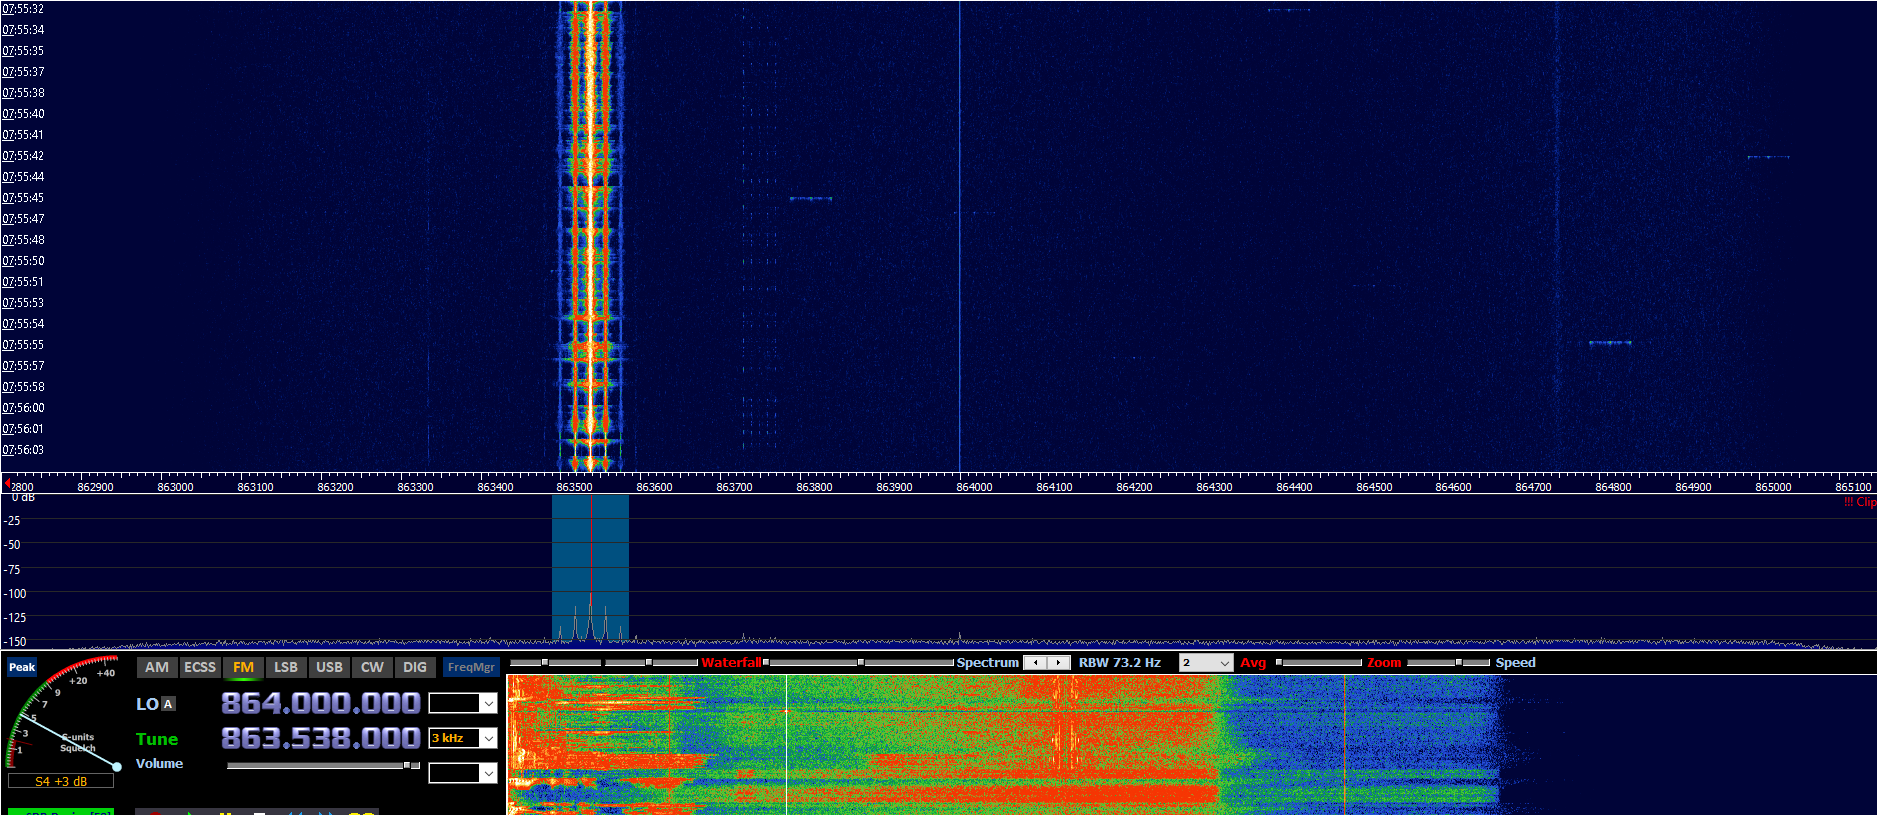This screenshot has height=815, width=1877.
Task: Click the Waterfall label
Action: (731, 663)
